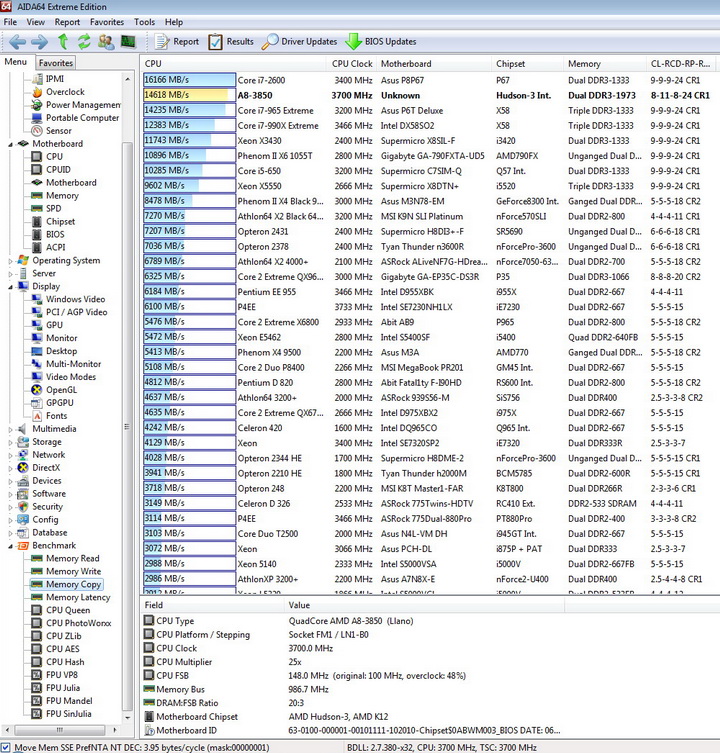This screenshot has width=720, height=753.
Task: Toggle checkbox next to Move Mem status text
Action: click(x=6, y=748)
